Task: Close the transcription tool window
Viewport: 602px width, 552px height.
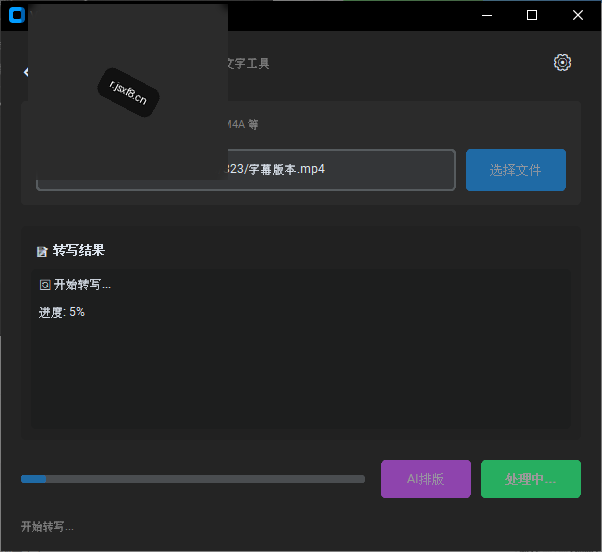Action: coord(578,15)
